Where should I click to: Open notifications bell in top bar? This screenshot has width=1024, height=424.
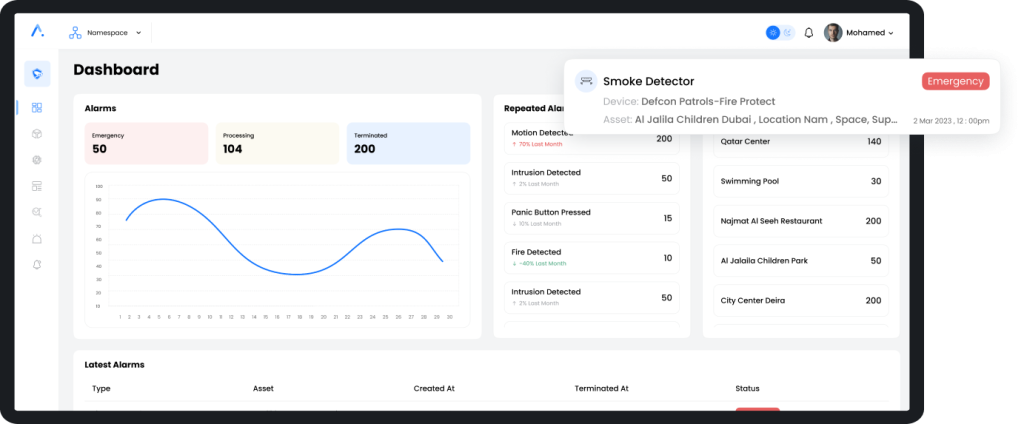tap(808, 33)
